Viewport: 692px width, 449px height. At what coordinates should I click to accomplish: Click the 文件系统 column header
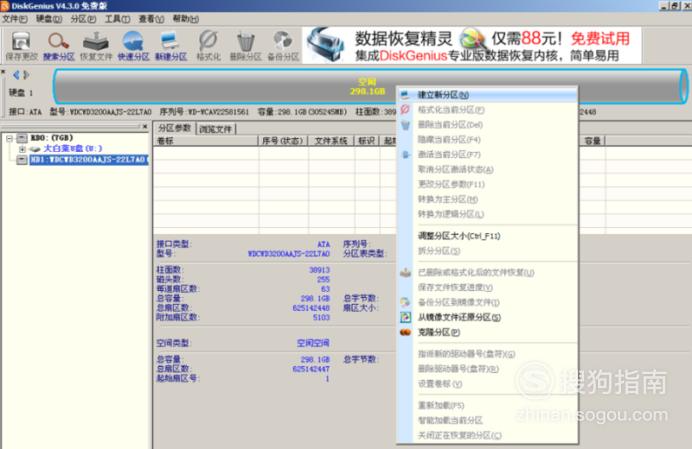331,141
